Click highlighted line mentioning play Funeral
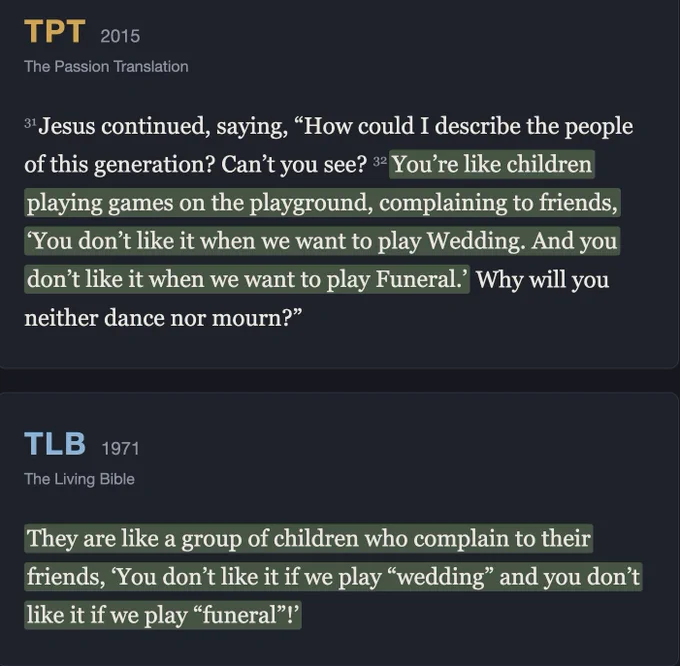The image size is (680, 666). point(247,279)
